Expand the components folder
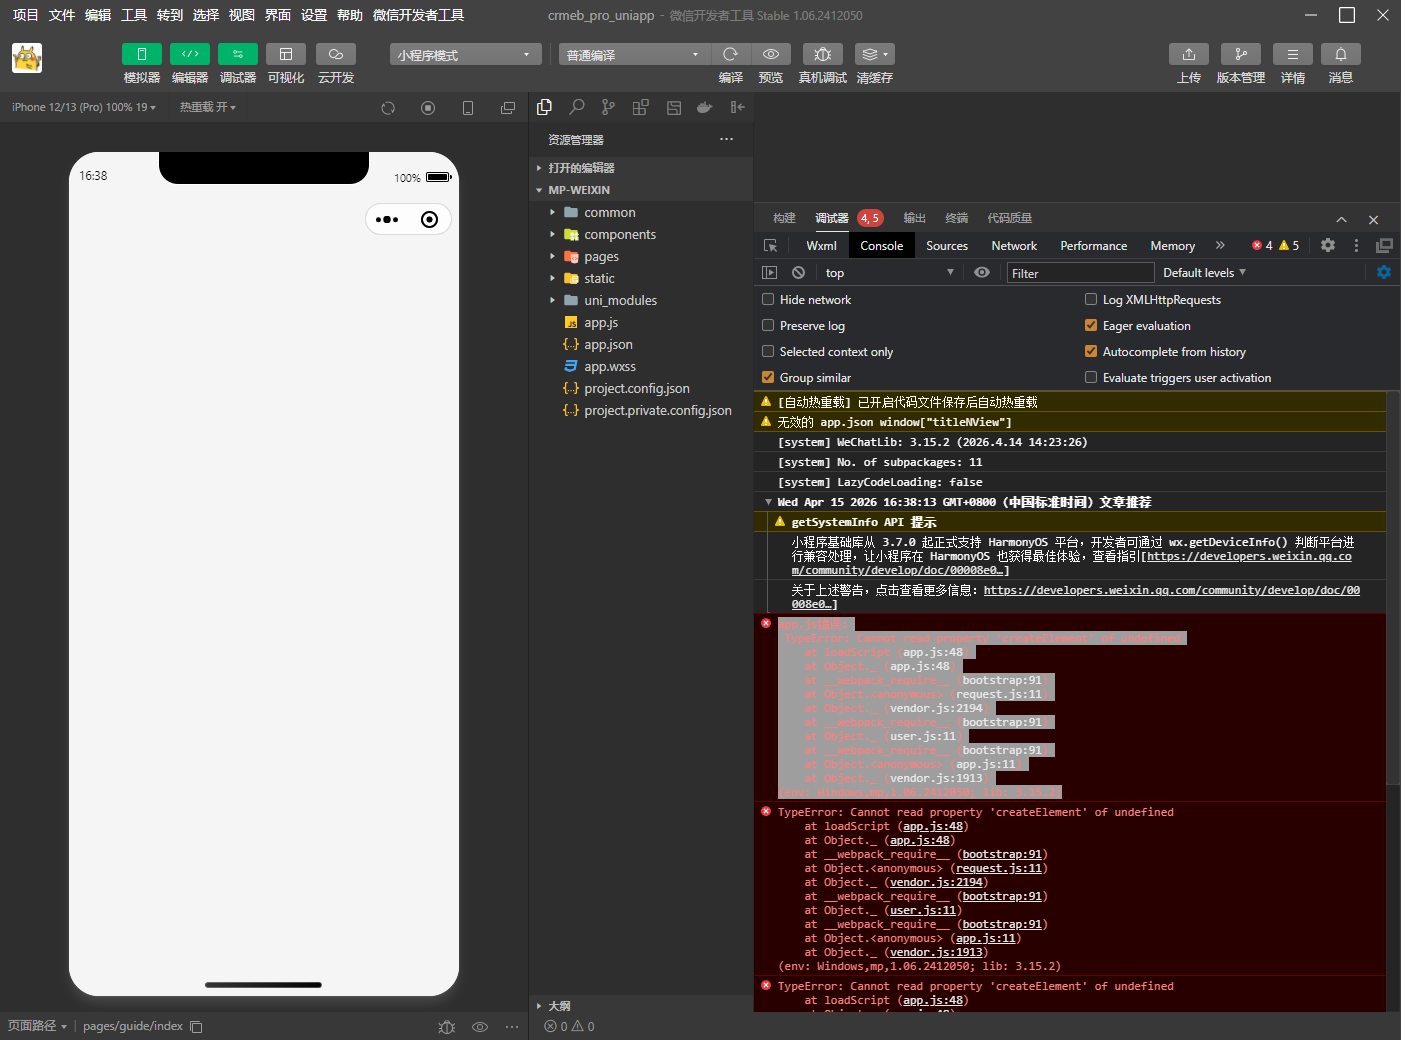Viewport: 1401px width, 1040px height. (619, 235)
